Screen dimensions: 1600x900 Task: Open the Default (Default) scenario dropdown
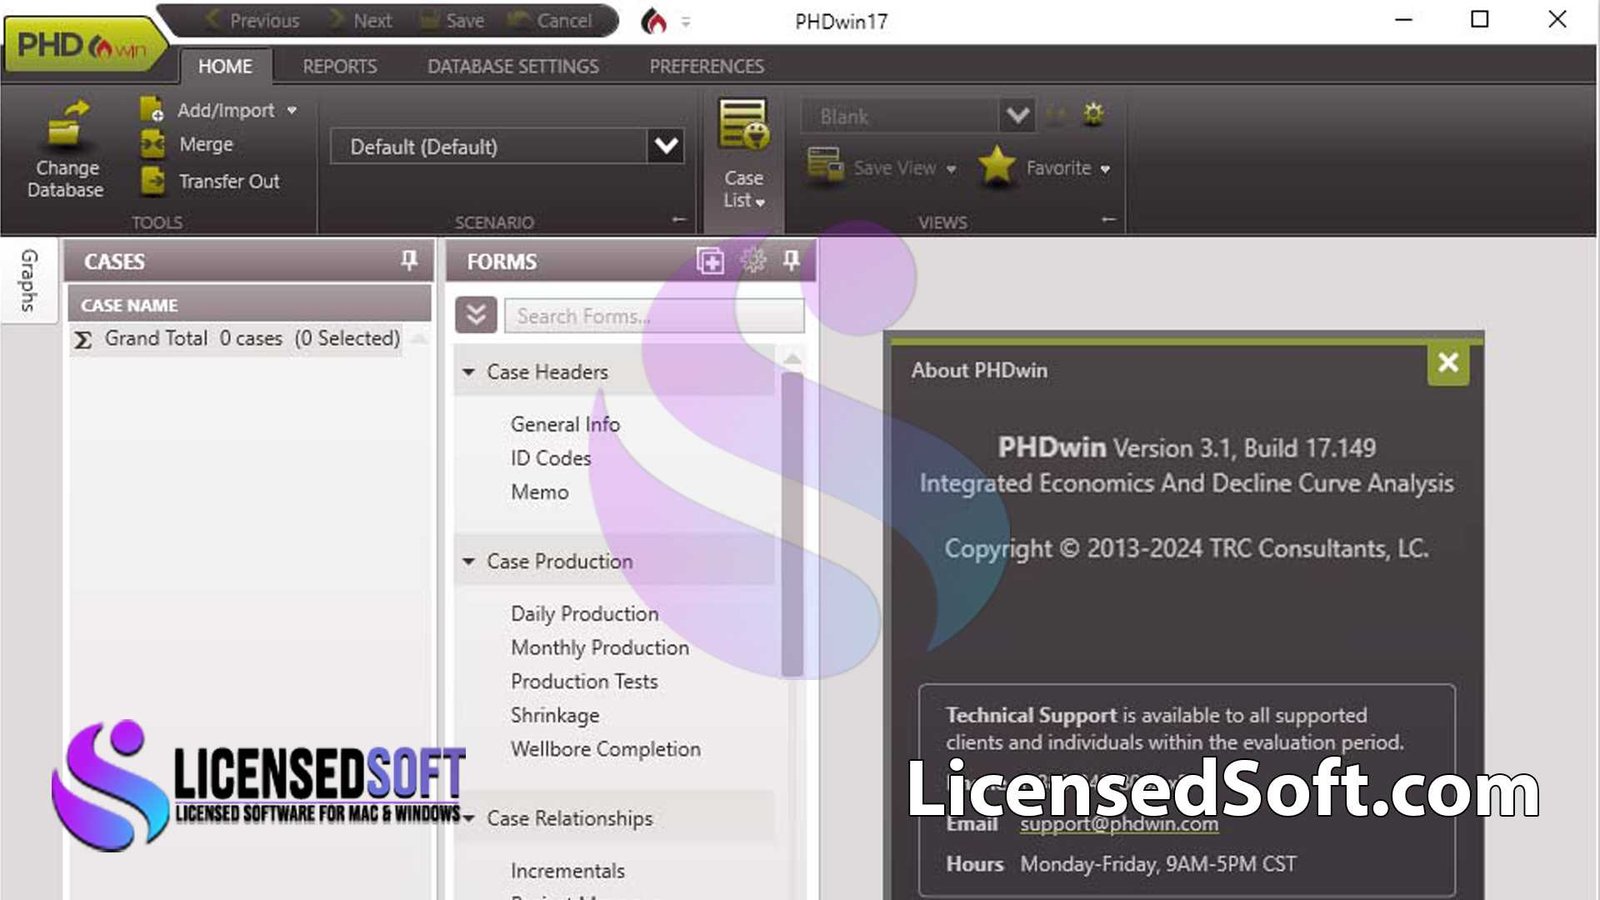pos(664,146)
